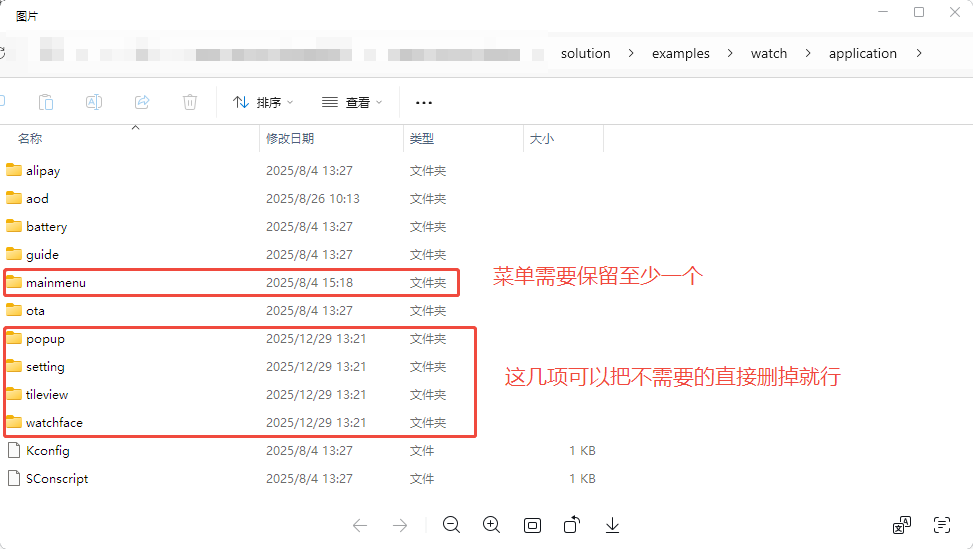
Task: Click the share icon in the toolbar
Action: (142, 102)
